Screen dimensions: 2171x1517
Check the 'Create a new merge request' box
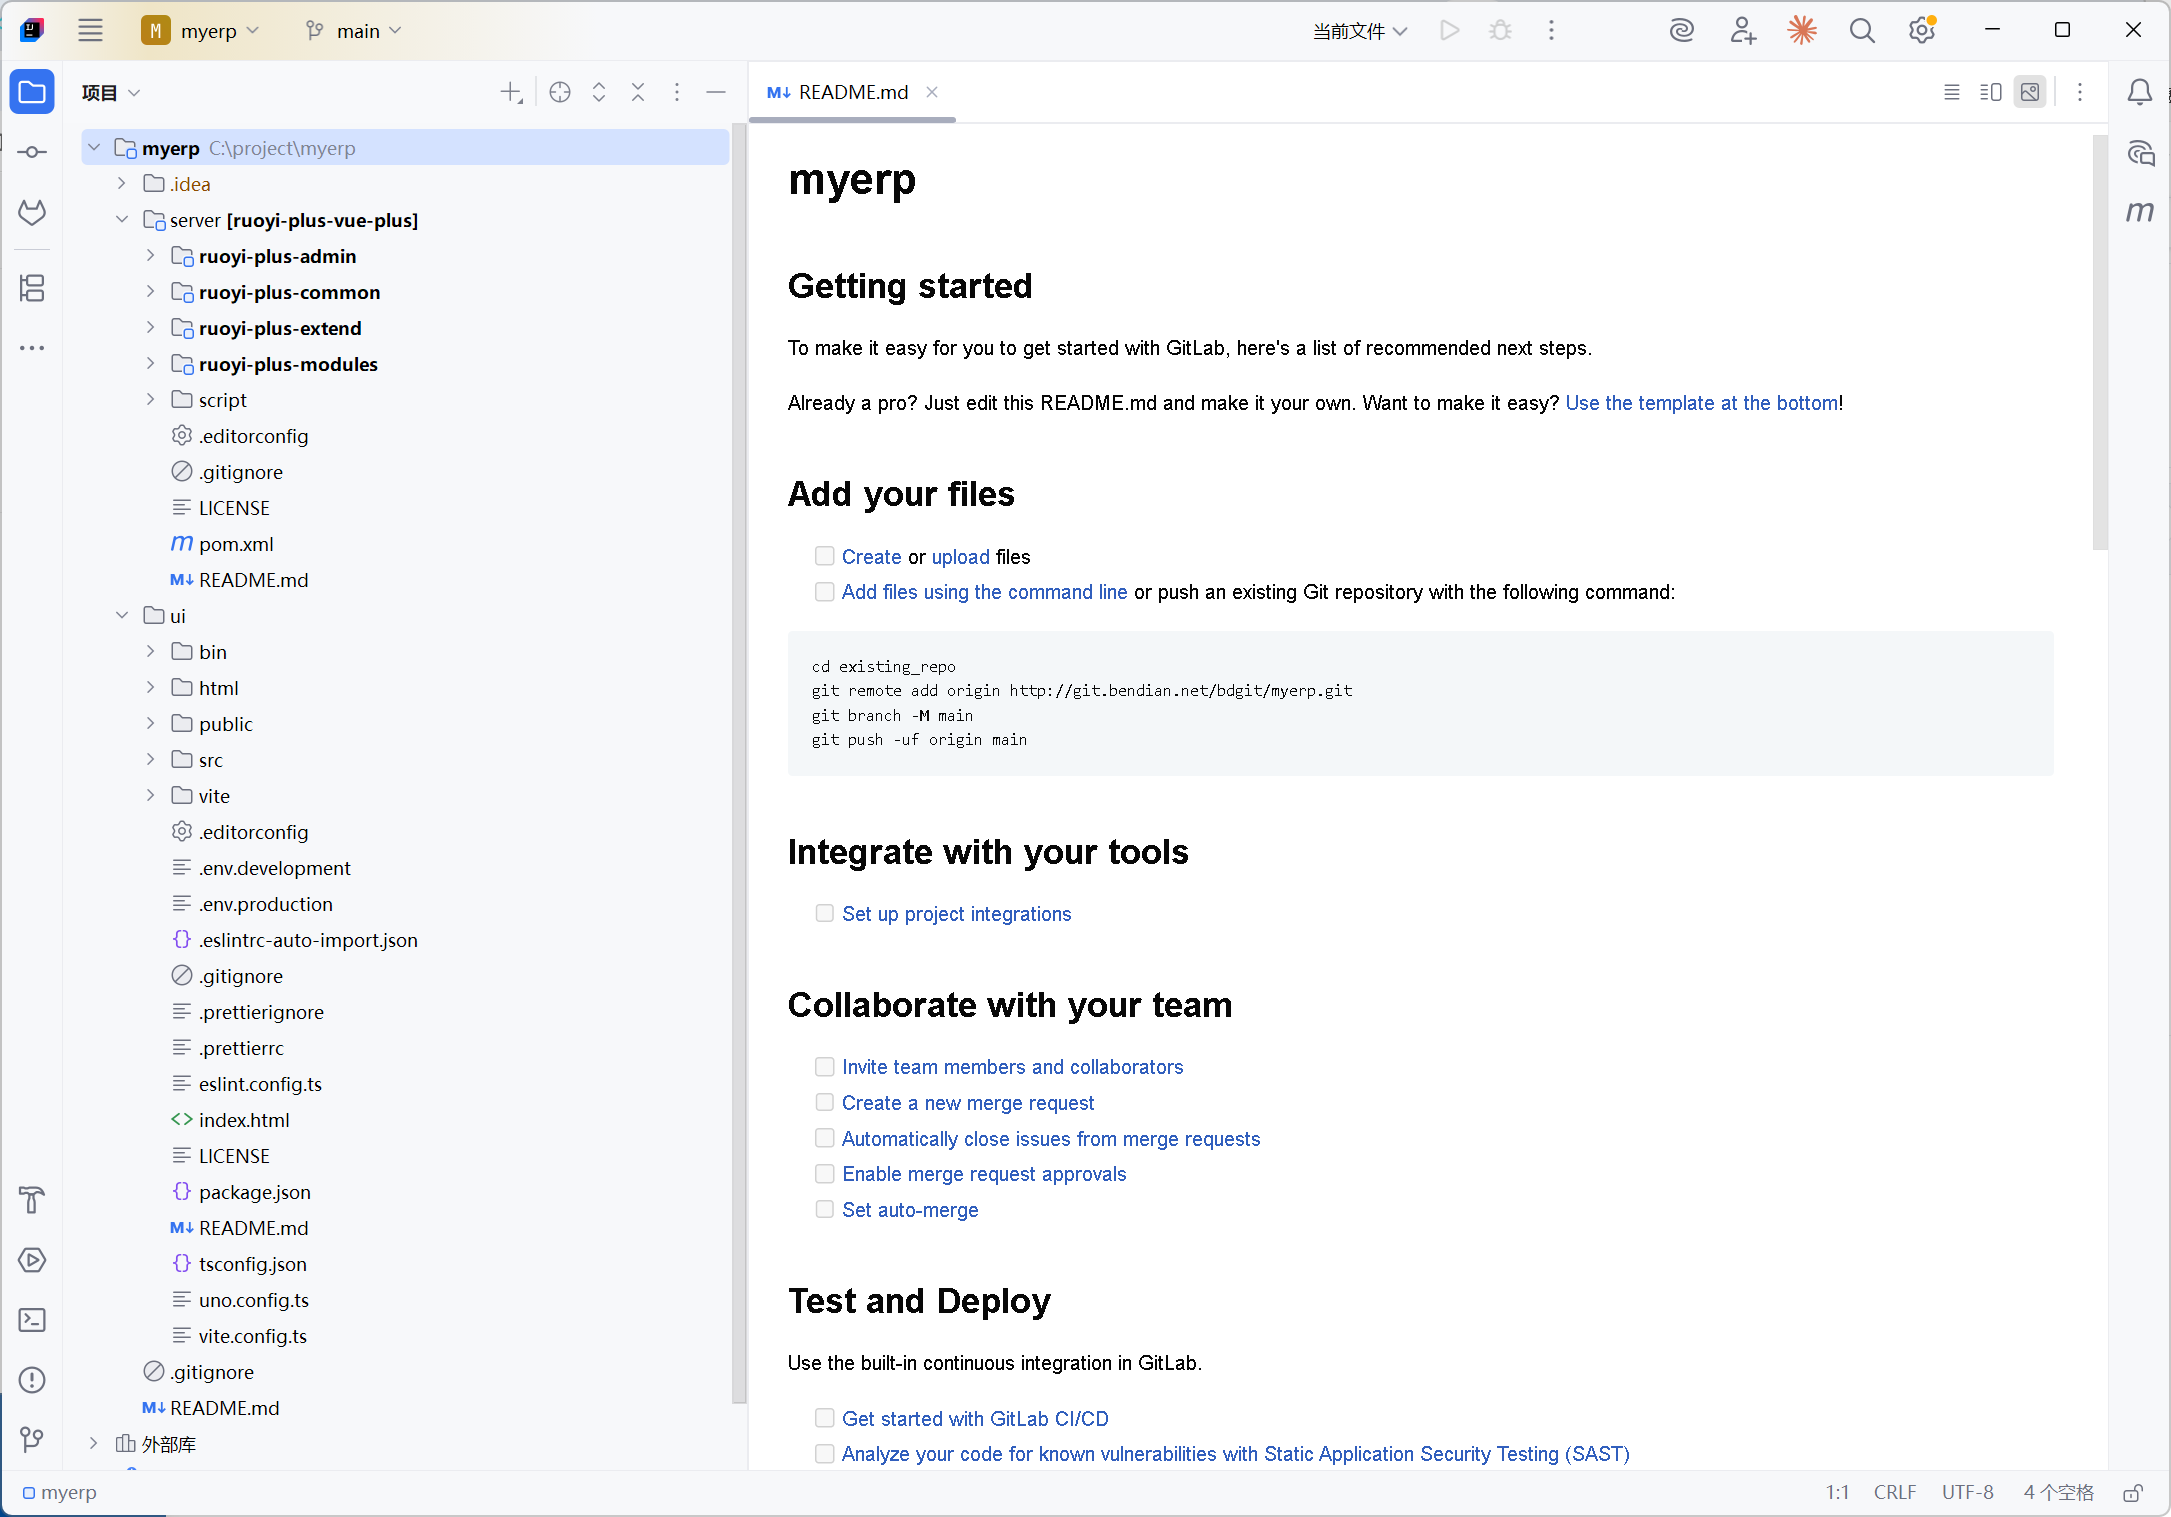824,1102
